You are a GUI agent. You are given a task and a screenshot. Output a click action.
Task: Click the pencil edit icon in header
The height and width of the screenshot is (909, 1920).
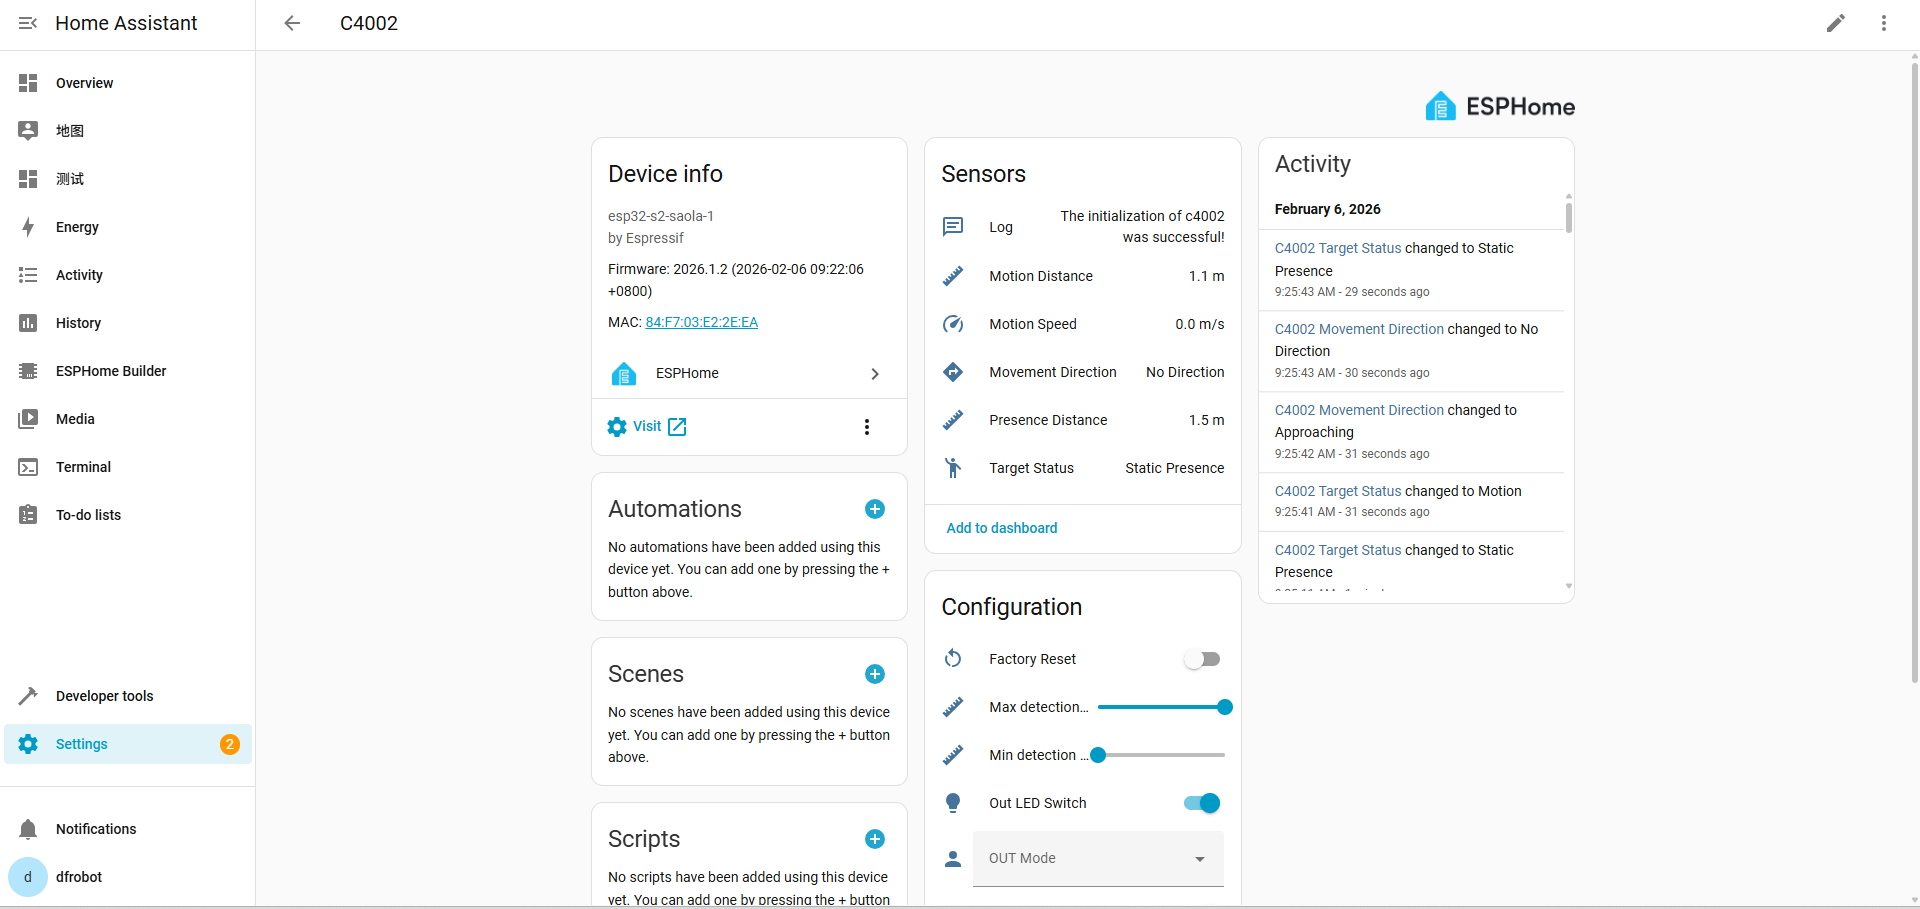[1835, 23]
